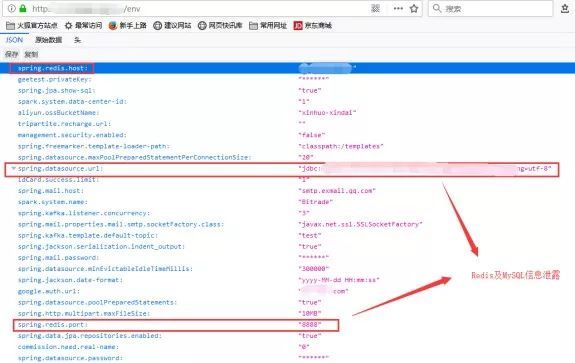Select the spring.mail.password key
The width and height of the screenshot is (575, 363).
pyautogui.click(x=58, y=258)
